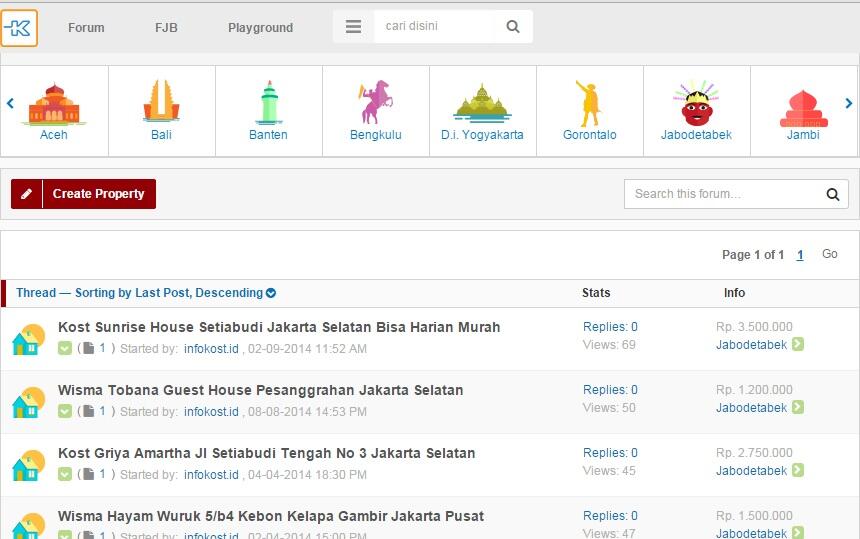The image size is (860, 539).
Task: Click green arrow next to Jabodetabek for Wisma Tobana
Action: pyautogui.click(x=798, y=407)
